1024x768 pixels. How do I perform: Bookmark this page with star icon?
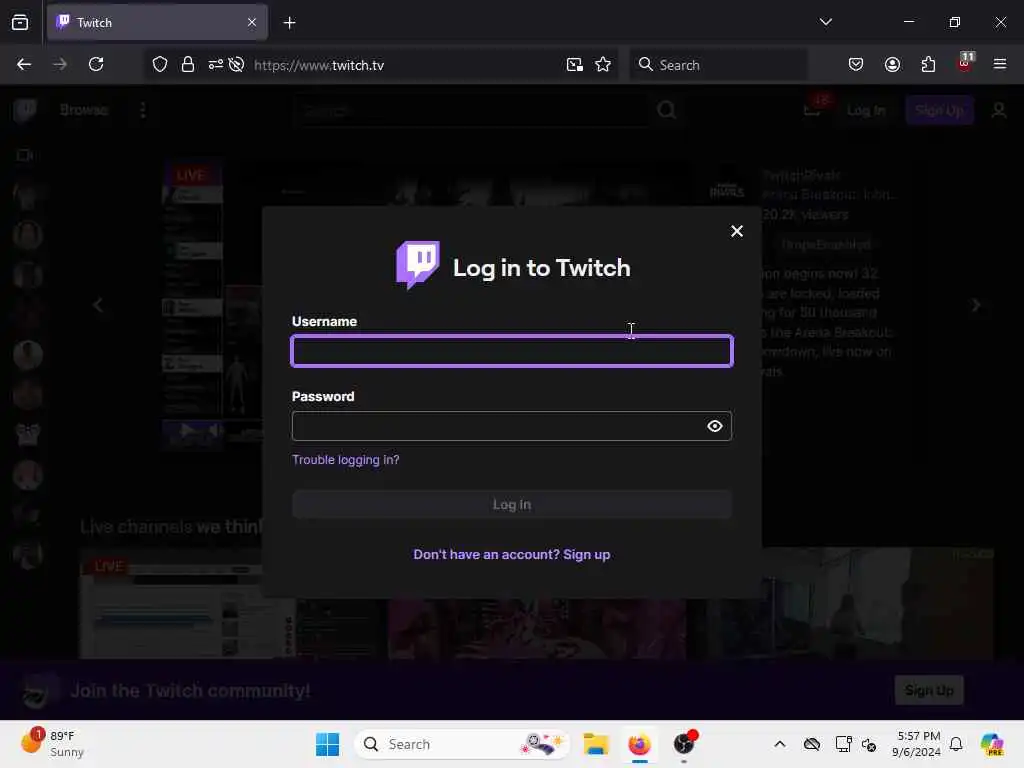pos(603,65)
